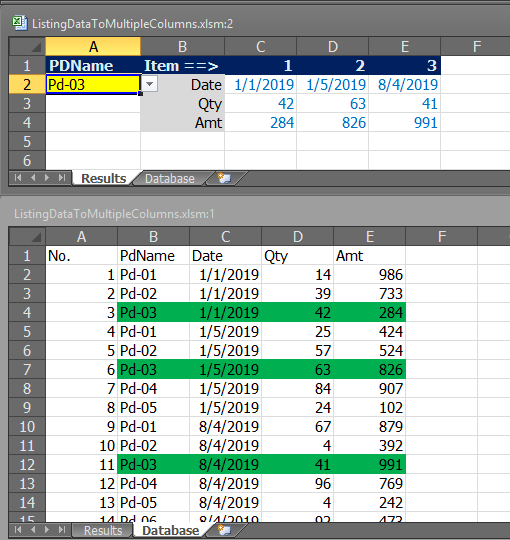
Task: Click the 'Item ==>' header cell
Action: click(x=183, y=65)
